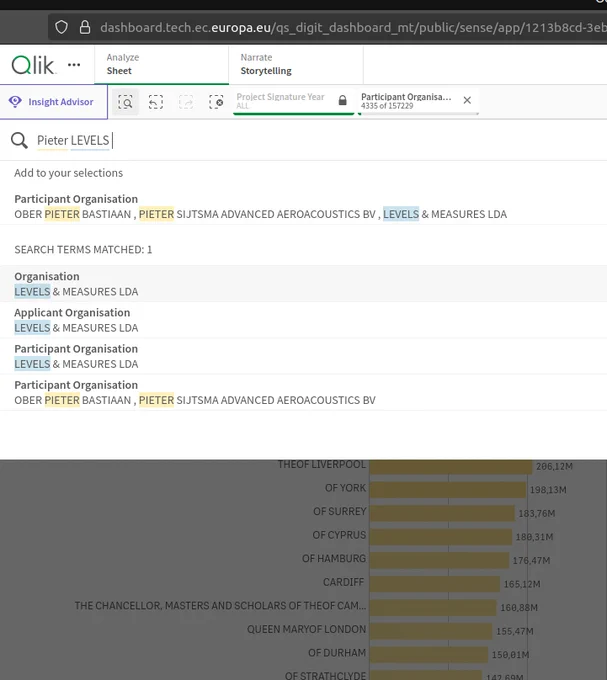Click the CARDIFF chart label
This screenshot has height=680, width=607.
[x=343, y=582]
